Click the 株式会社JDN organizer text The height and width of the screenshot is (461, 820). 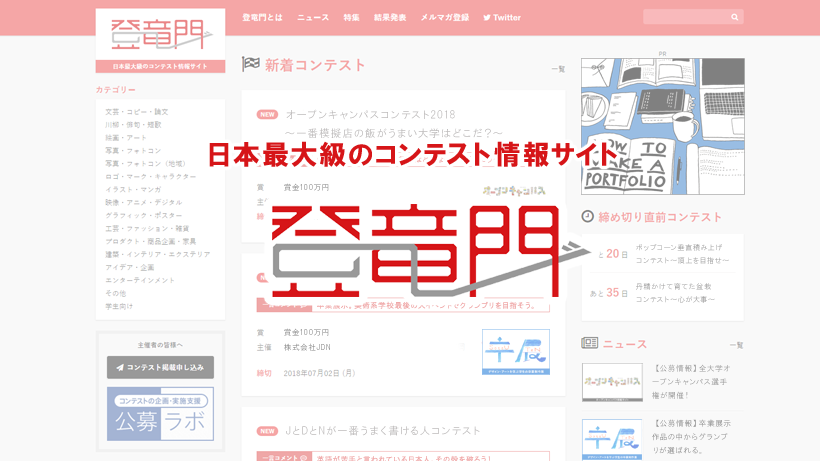307,347
